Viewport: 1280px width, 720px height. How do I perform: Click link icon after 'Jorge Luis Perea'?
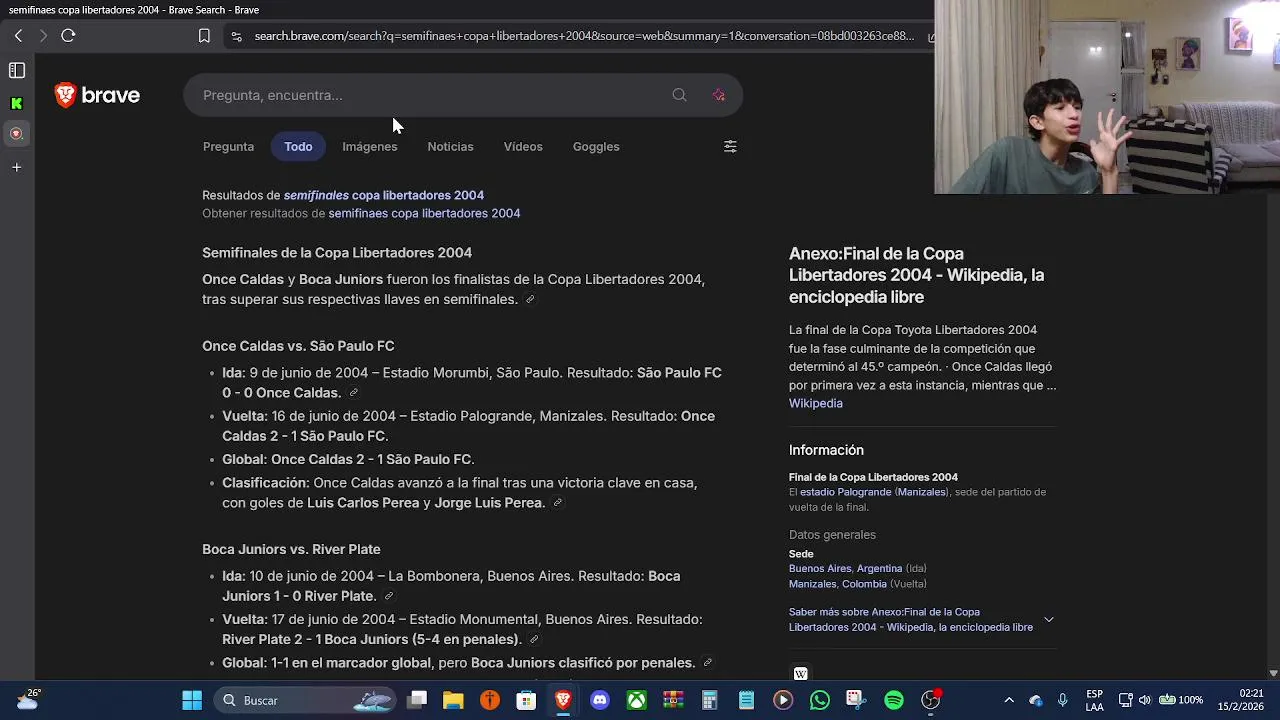coord(557,503)
